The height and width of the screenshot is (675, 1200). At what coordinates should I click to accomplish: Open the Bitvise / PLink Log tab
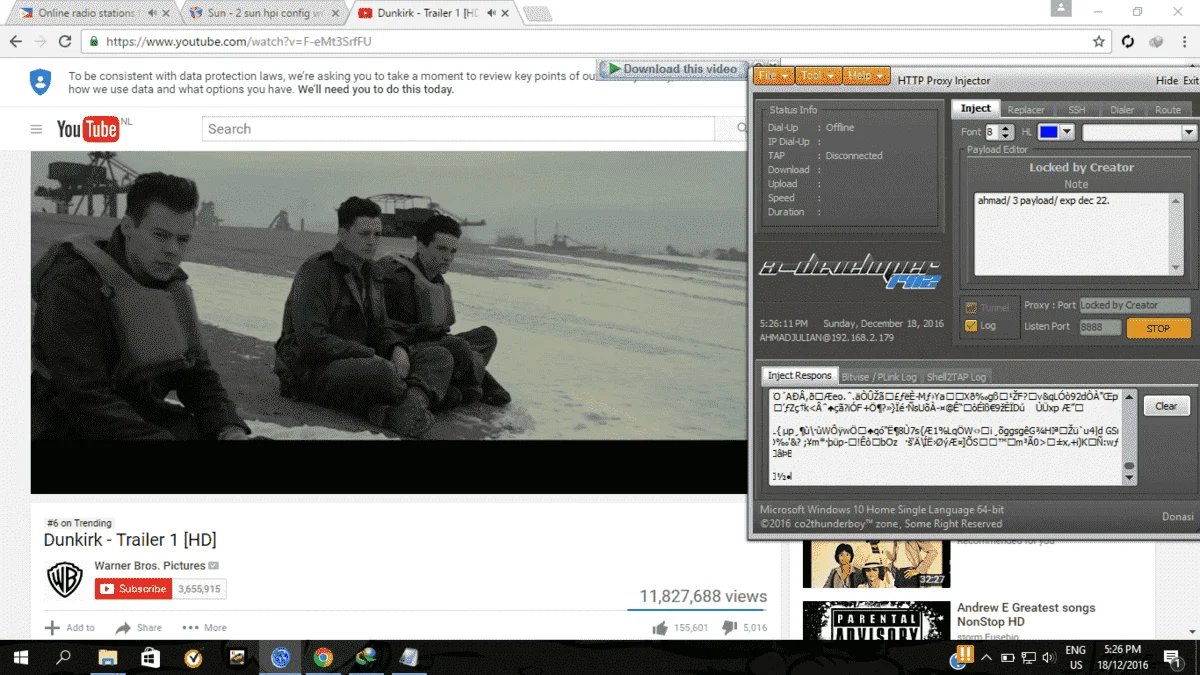pyautogui.click(x=879, y=377)
